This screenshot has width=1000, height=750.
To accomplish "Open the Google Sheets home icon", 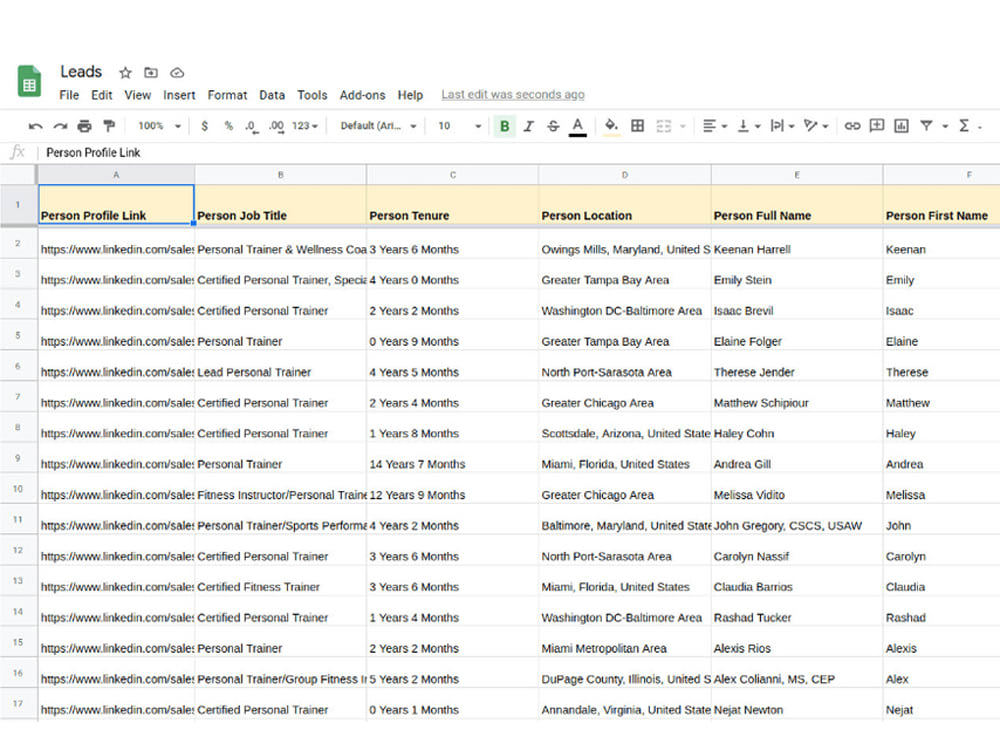I will pyautogui.click(x=29, y=81).
